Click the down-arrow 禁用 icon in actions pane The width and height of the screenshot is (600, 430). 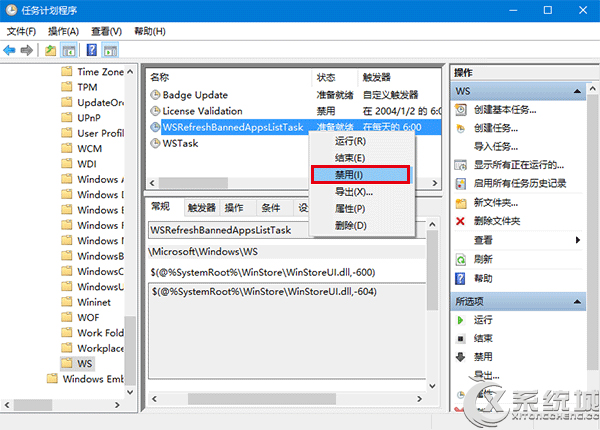(460, 357)
